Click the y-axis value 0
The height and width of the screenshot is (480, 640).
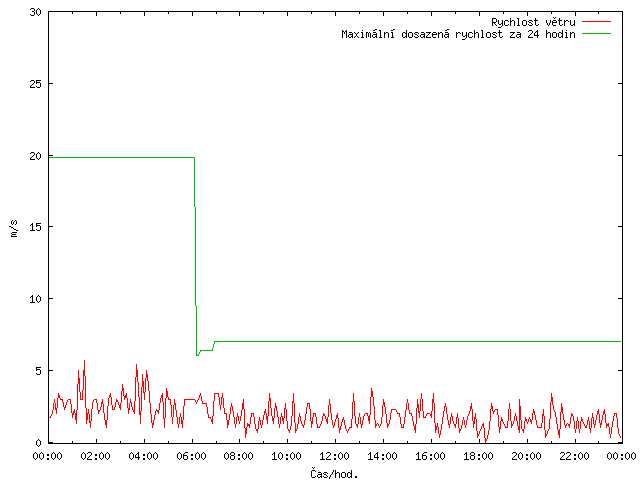pyautogui.click(x=38, y=442)
